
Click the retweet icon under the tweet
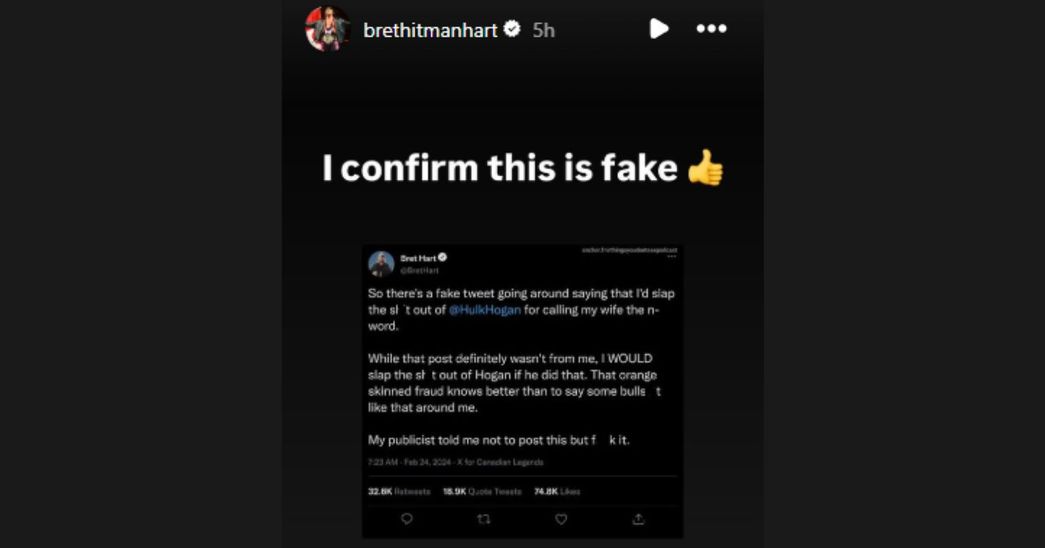point(484,519)
